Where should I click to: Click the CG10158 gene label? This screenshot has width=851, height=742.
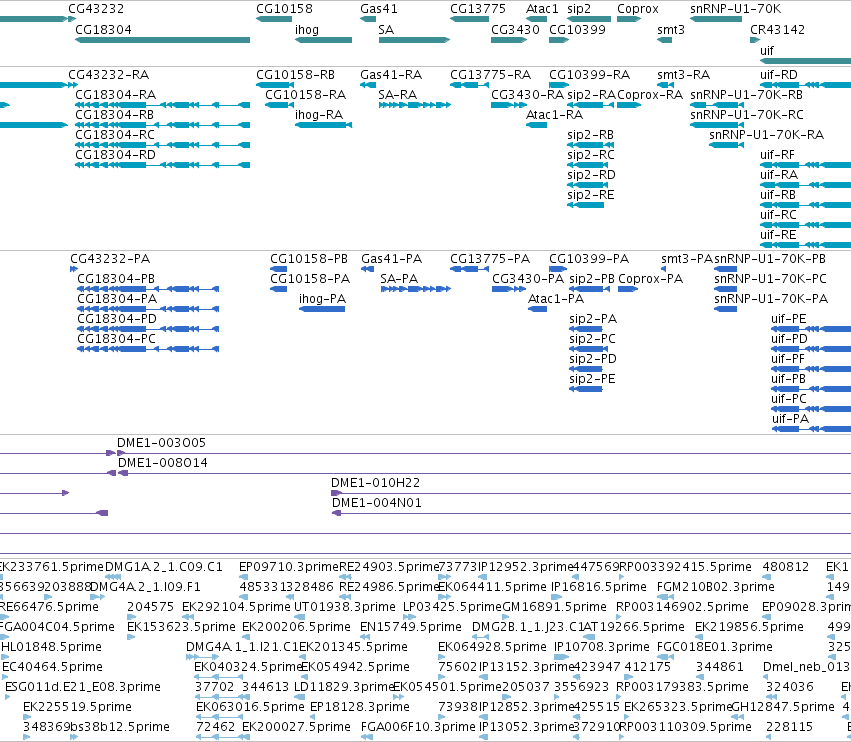coord(284,9)
